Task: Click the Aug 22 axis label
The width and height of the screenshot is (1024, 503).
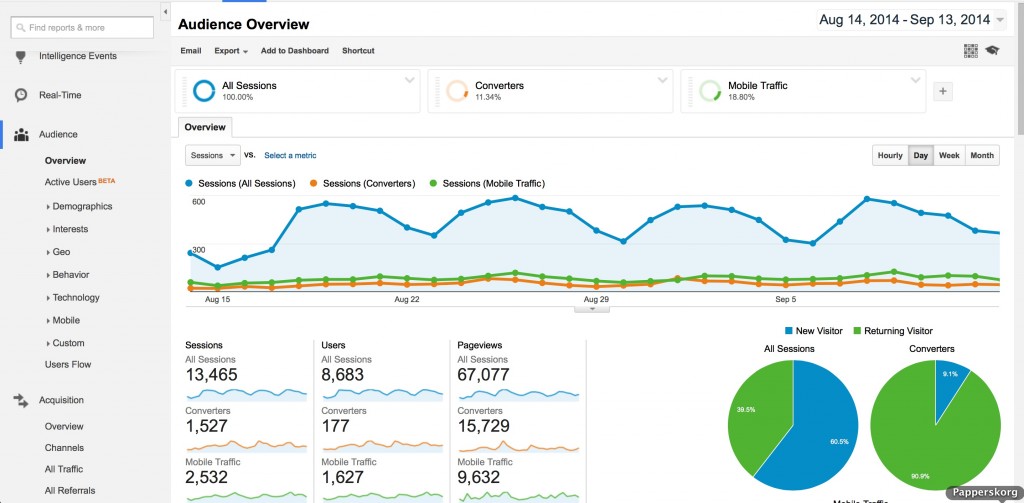Action: 406,299
